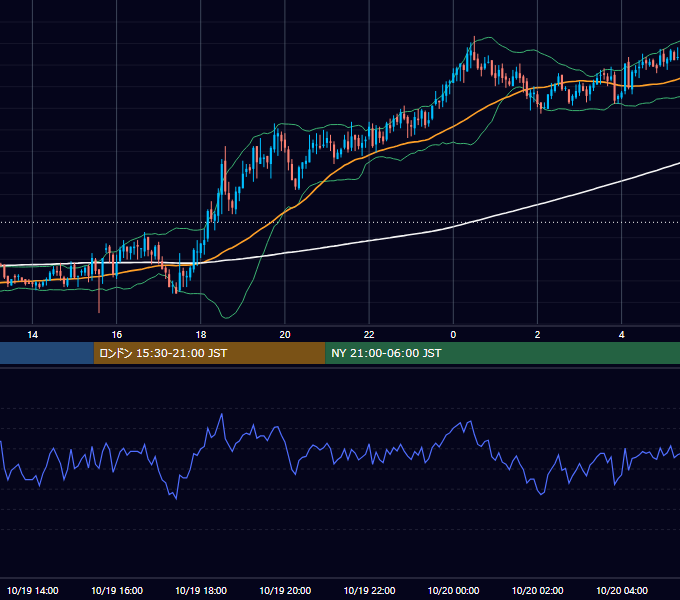Select the hour label 0 on the axis

pos(453,335)
